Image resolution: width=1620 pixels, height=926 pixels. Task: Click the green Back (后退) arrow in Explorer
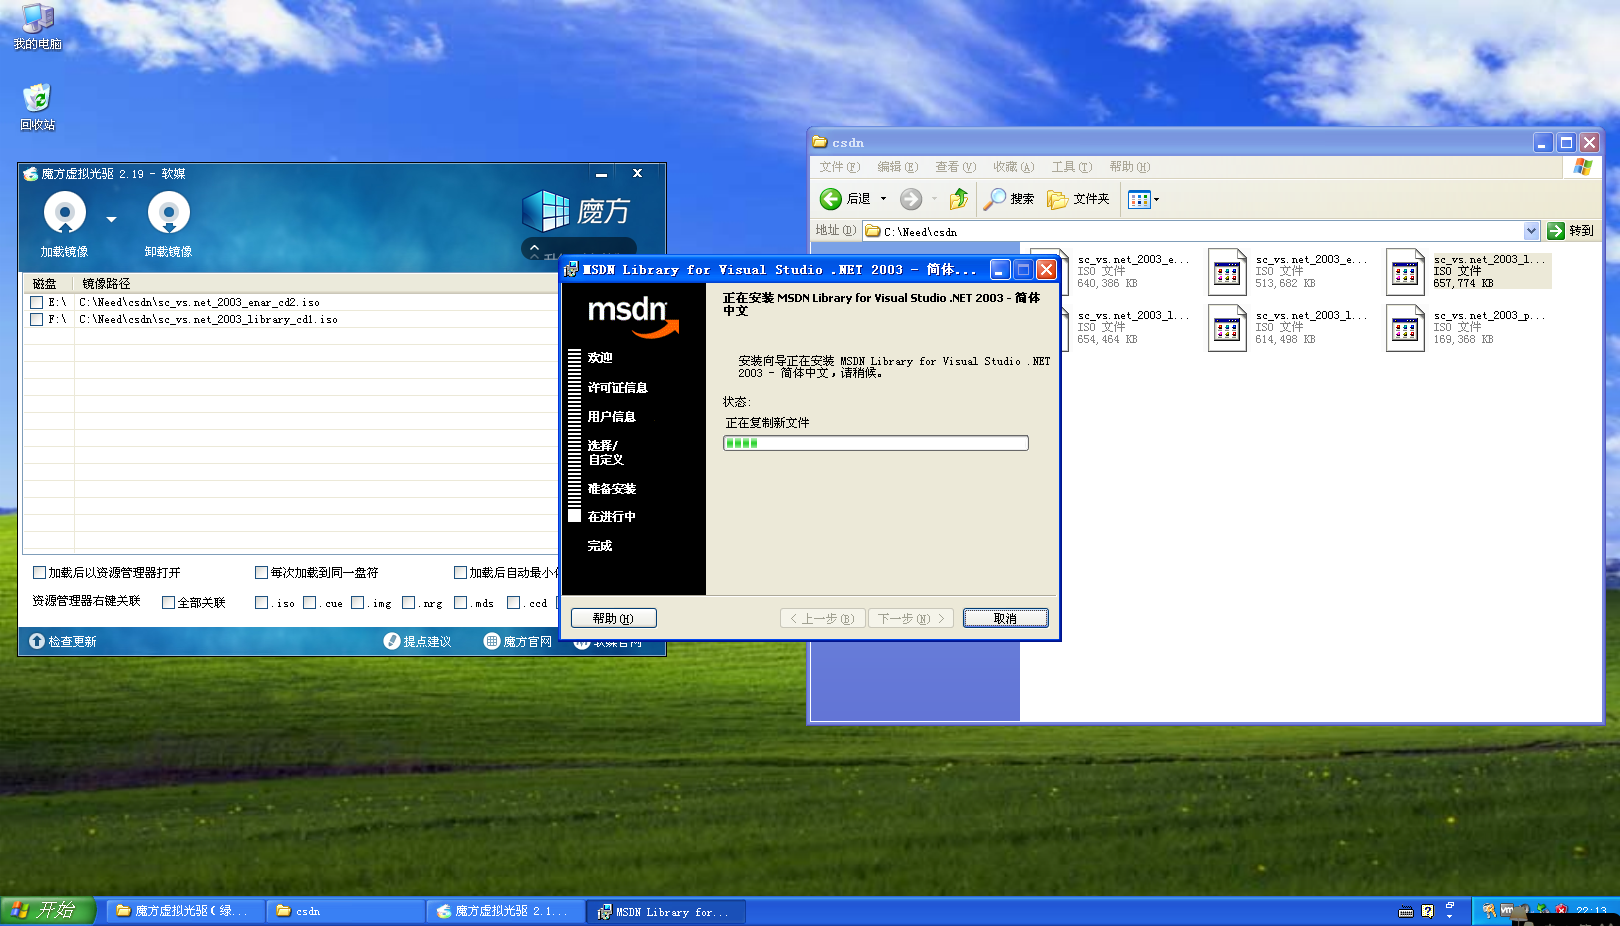(830, 199)
